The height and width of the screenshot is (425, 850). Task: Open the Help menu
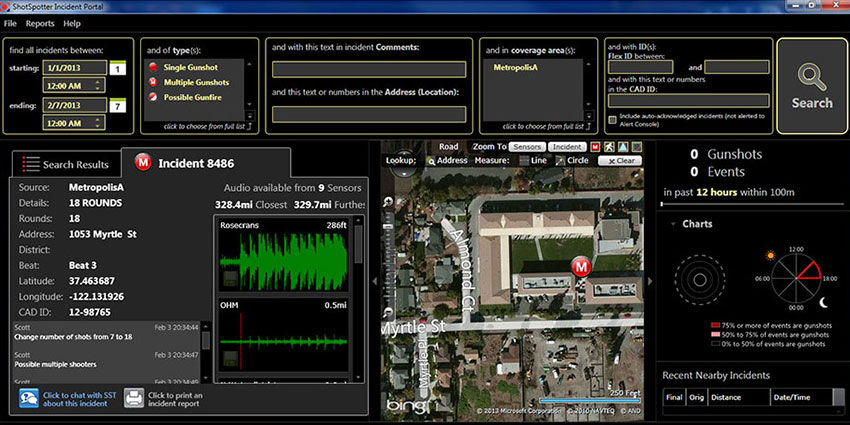[72, 24]
